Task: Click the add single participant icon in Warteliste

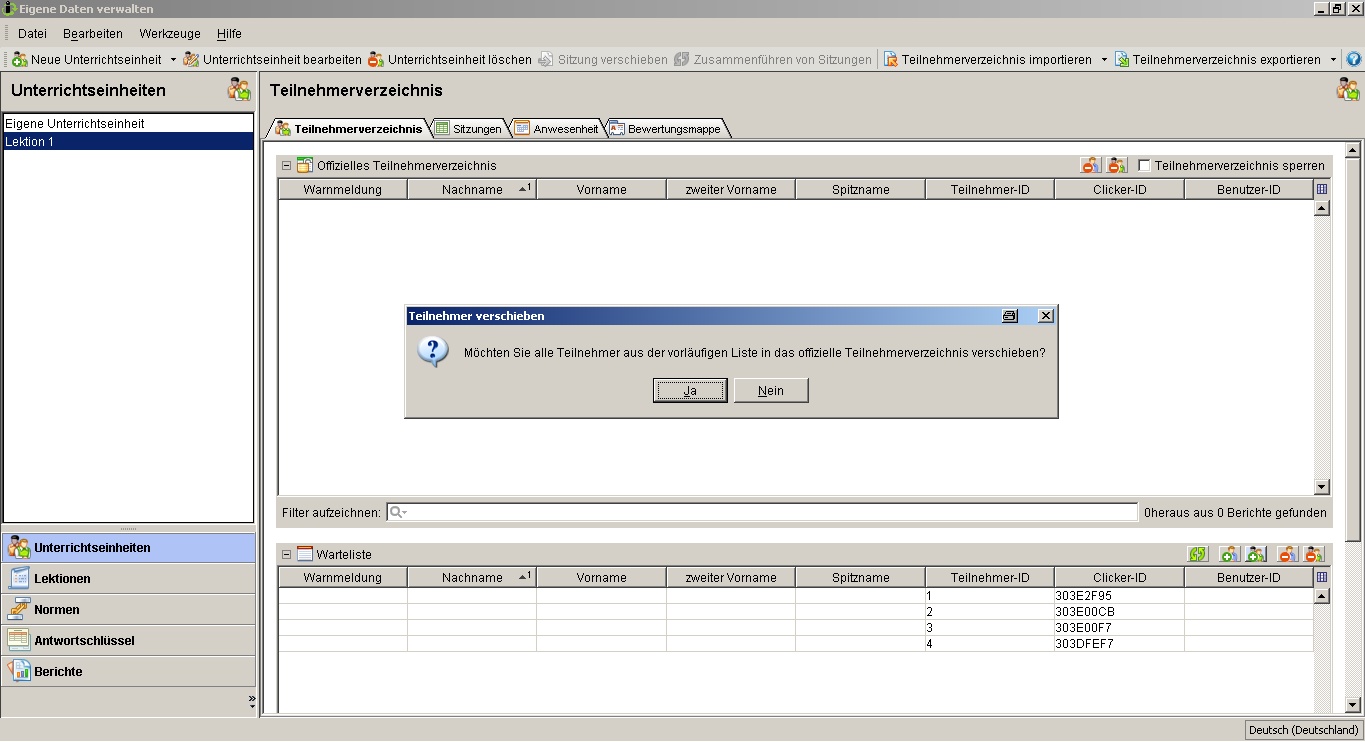Action: tap(1230, 554)
